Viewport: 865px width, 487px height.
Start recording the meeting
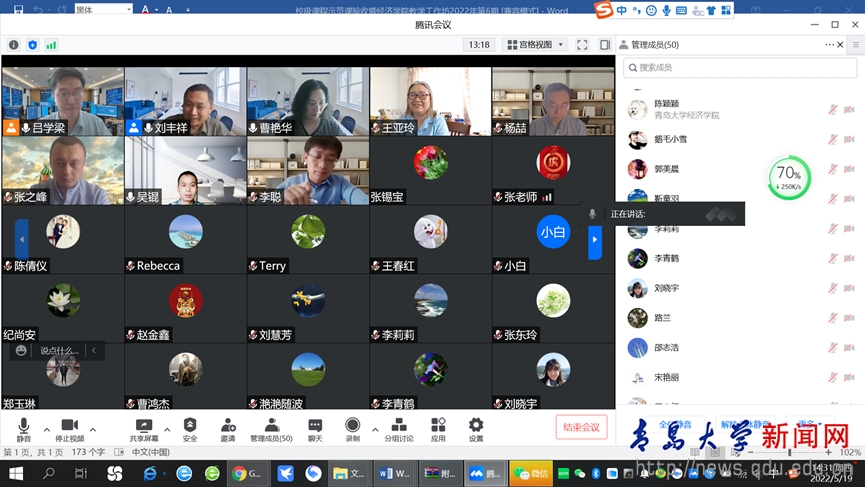point(352,427)
